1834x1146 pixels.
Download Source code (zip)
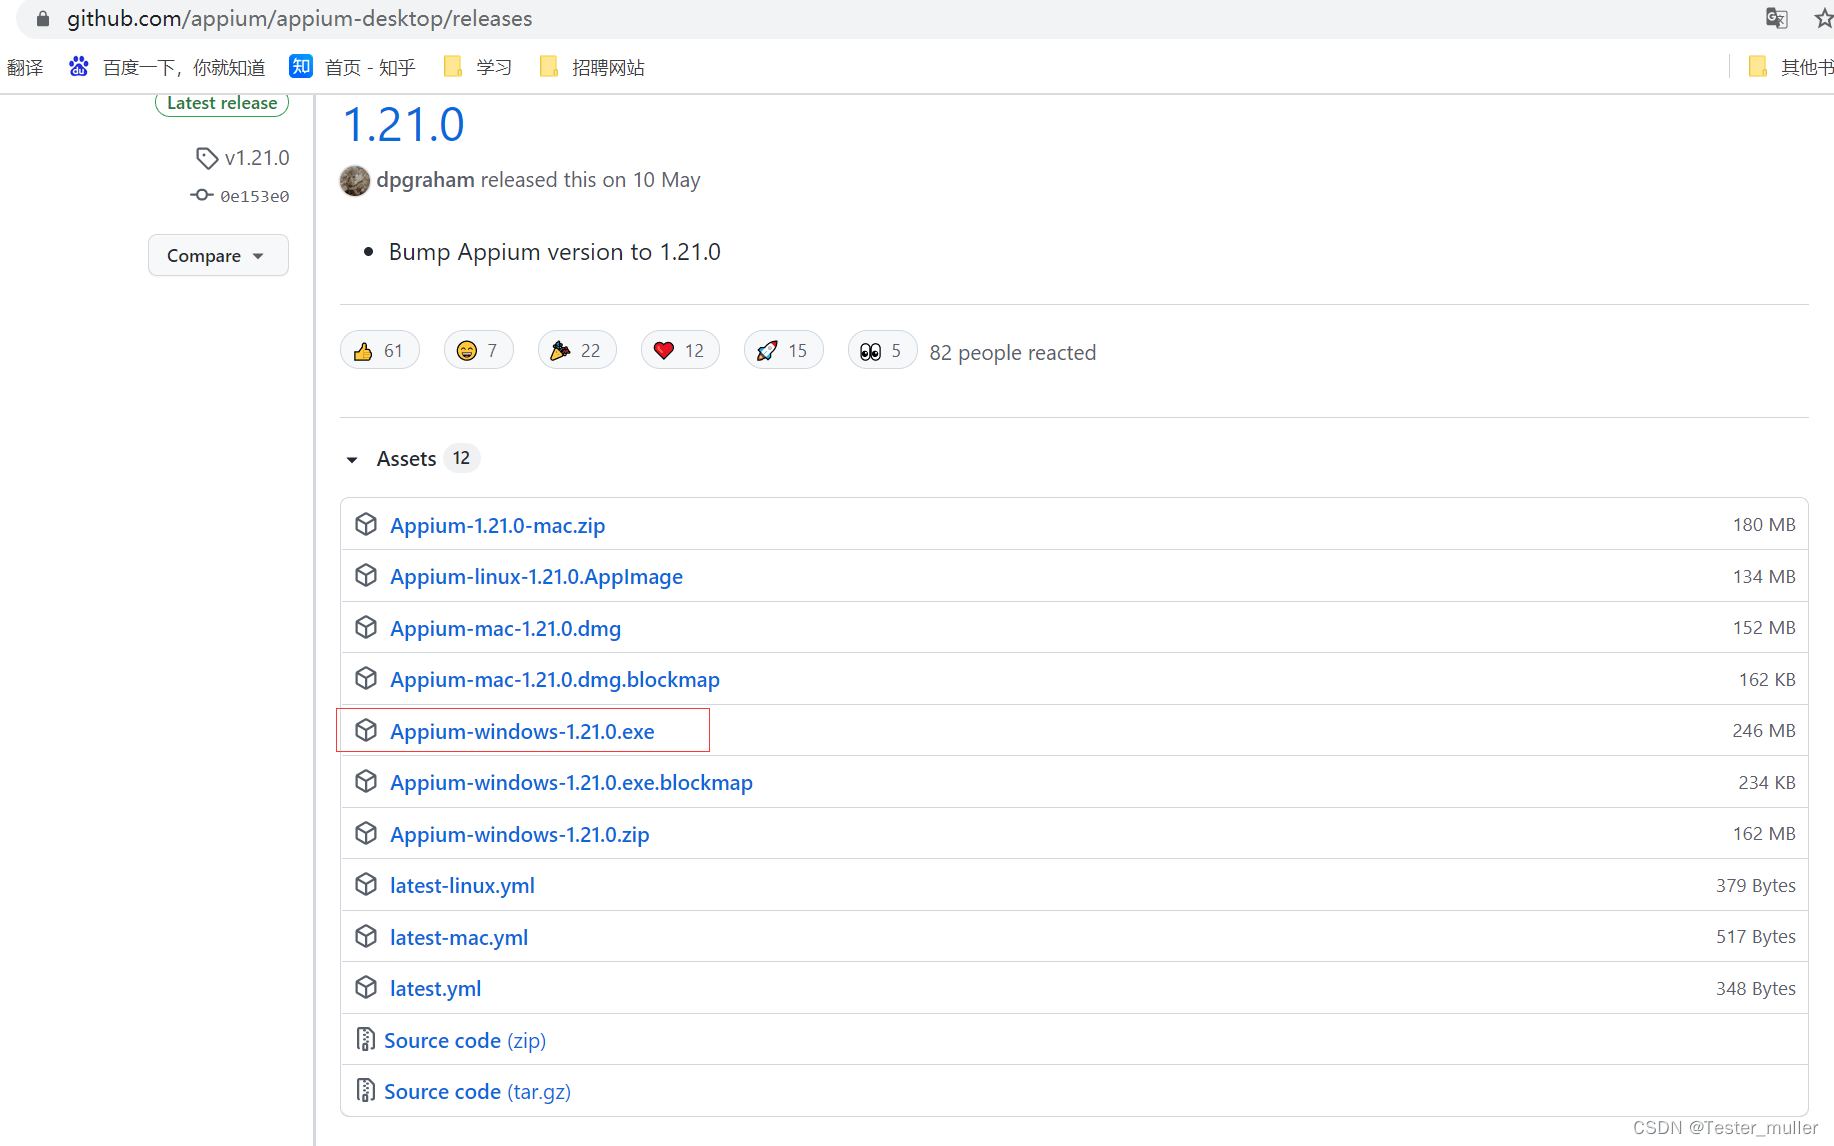point(465,1041)
